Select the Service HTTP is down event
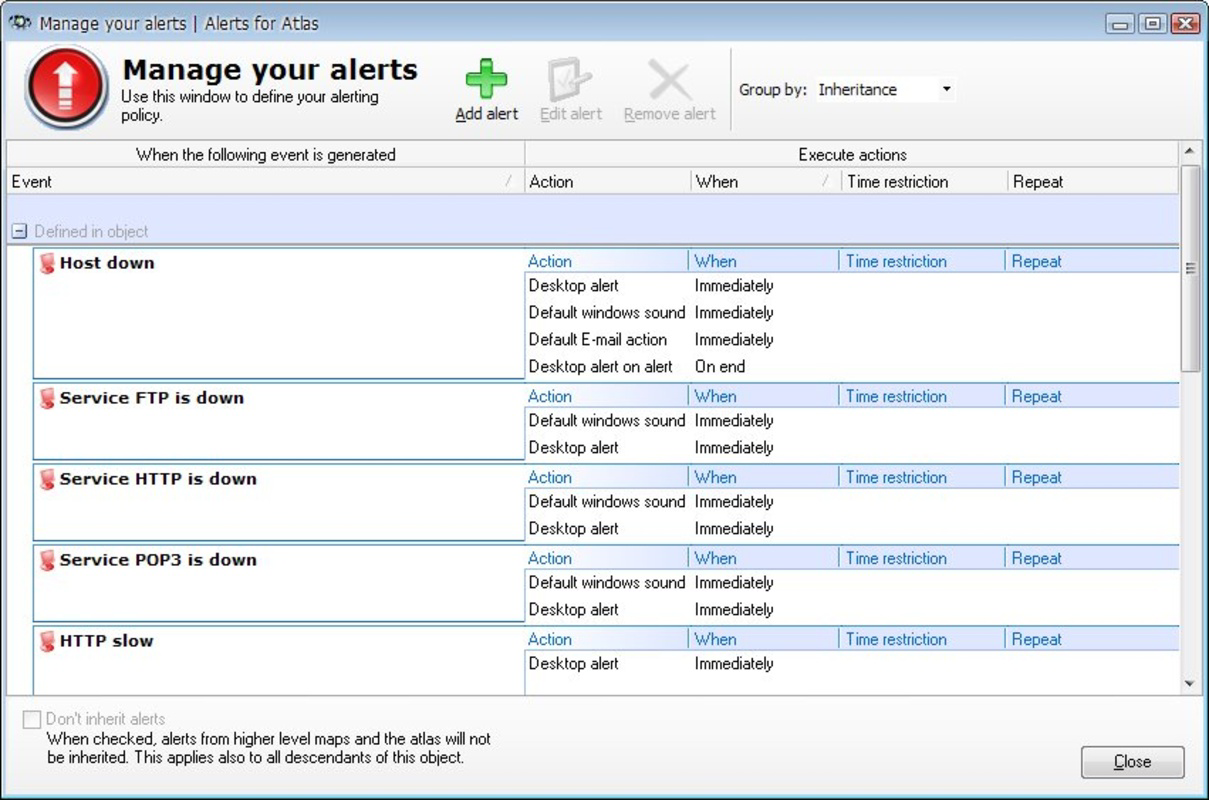1209x800 pixels. click(x=158, y=479)
